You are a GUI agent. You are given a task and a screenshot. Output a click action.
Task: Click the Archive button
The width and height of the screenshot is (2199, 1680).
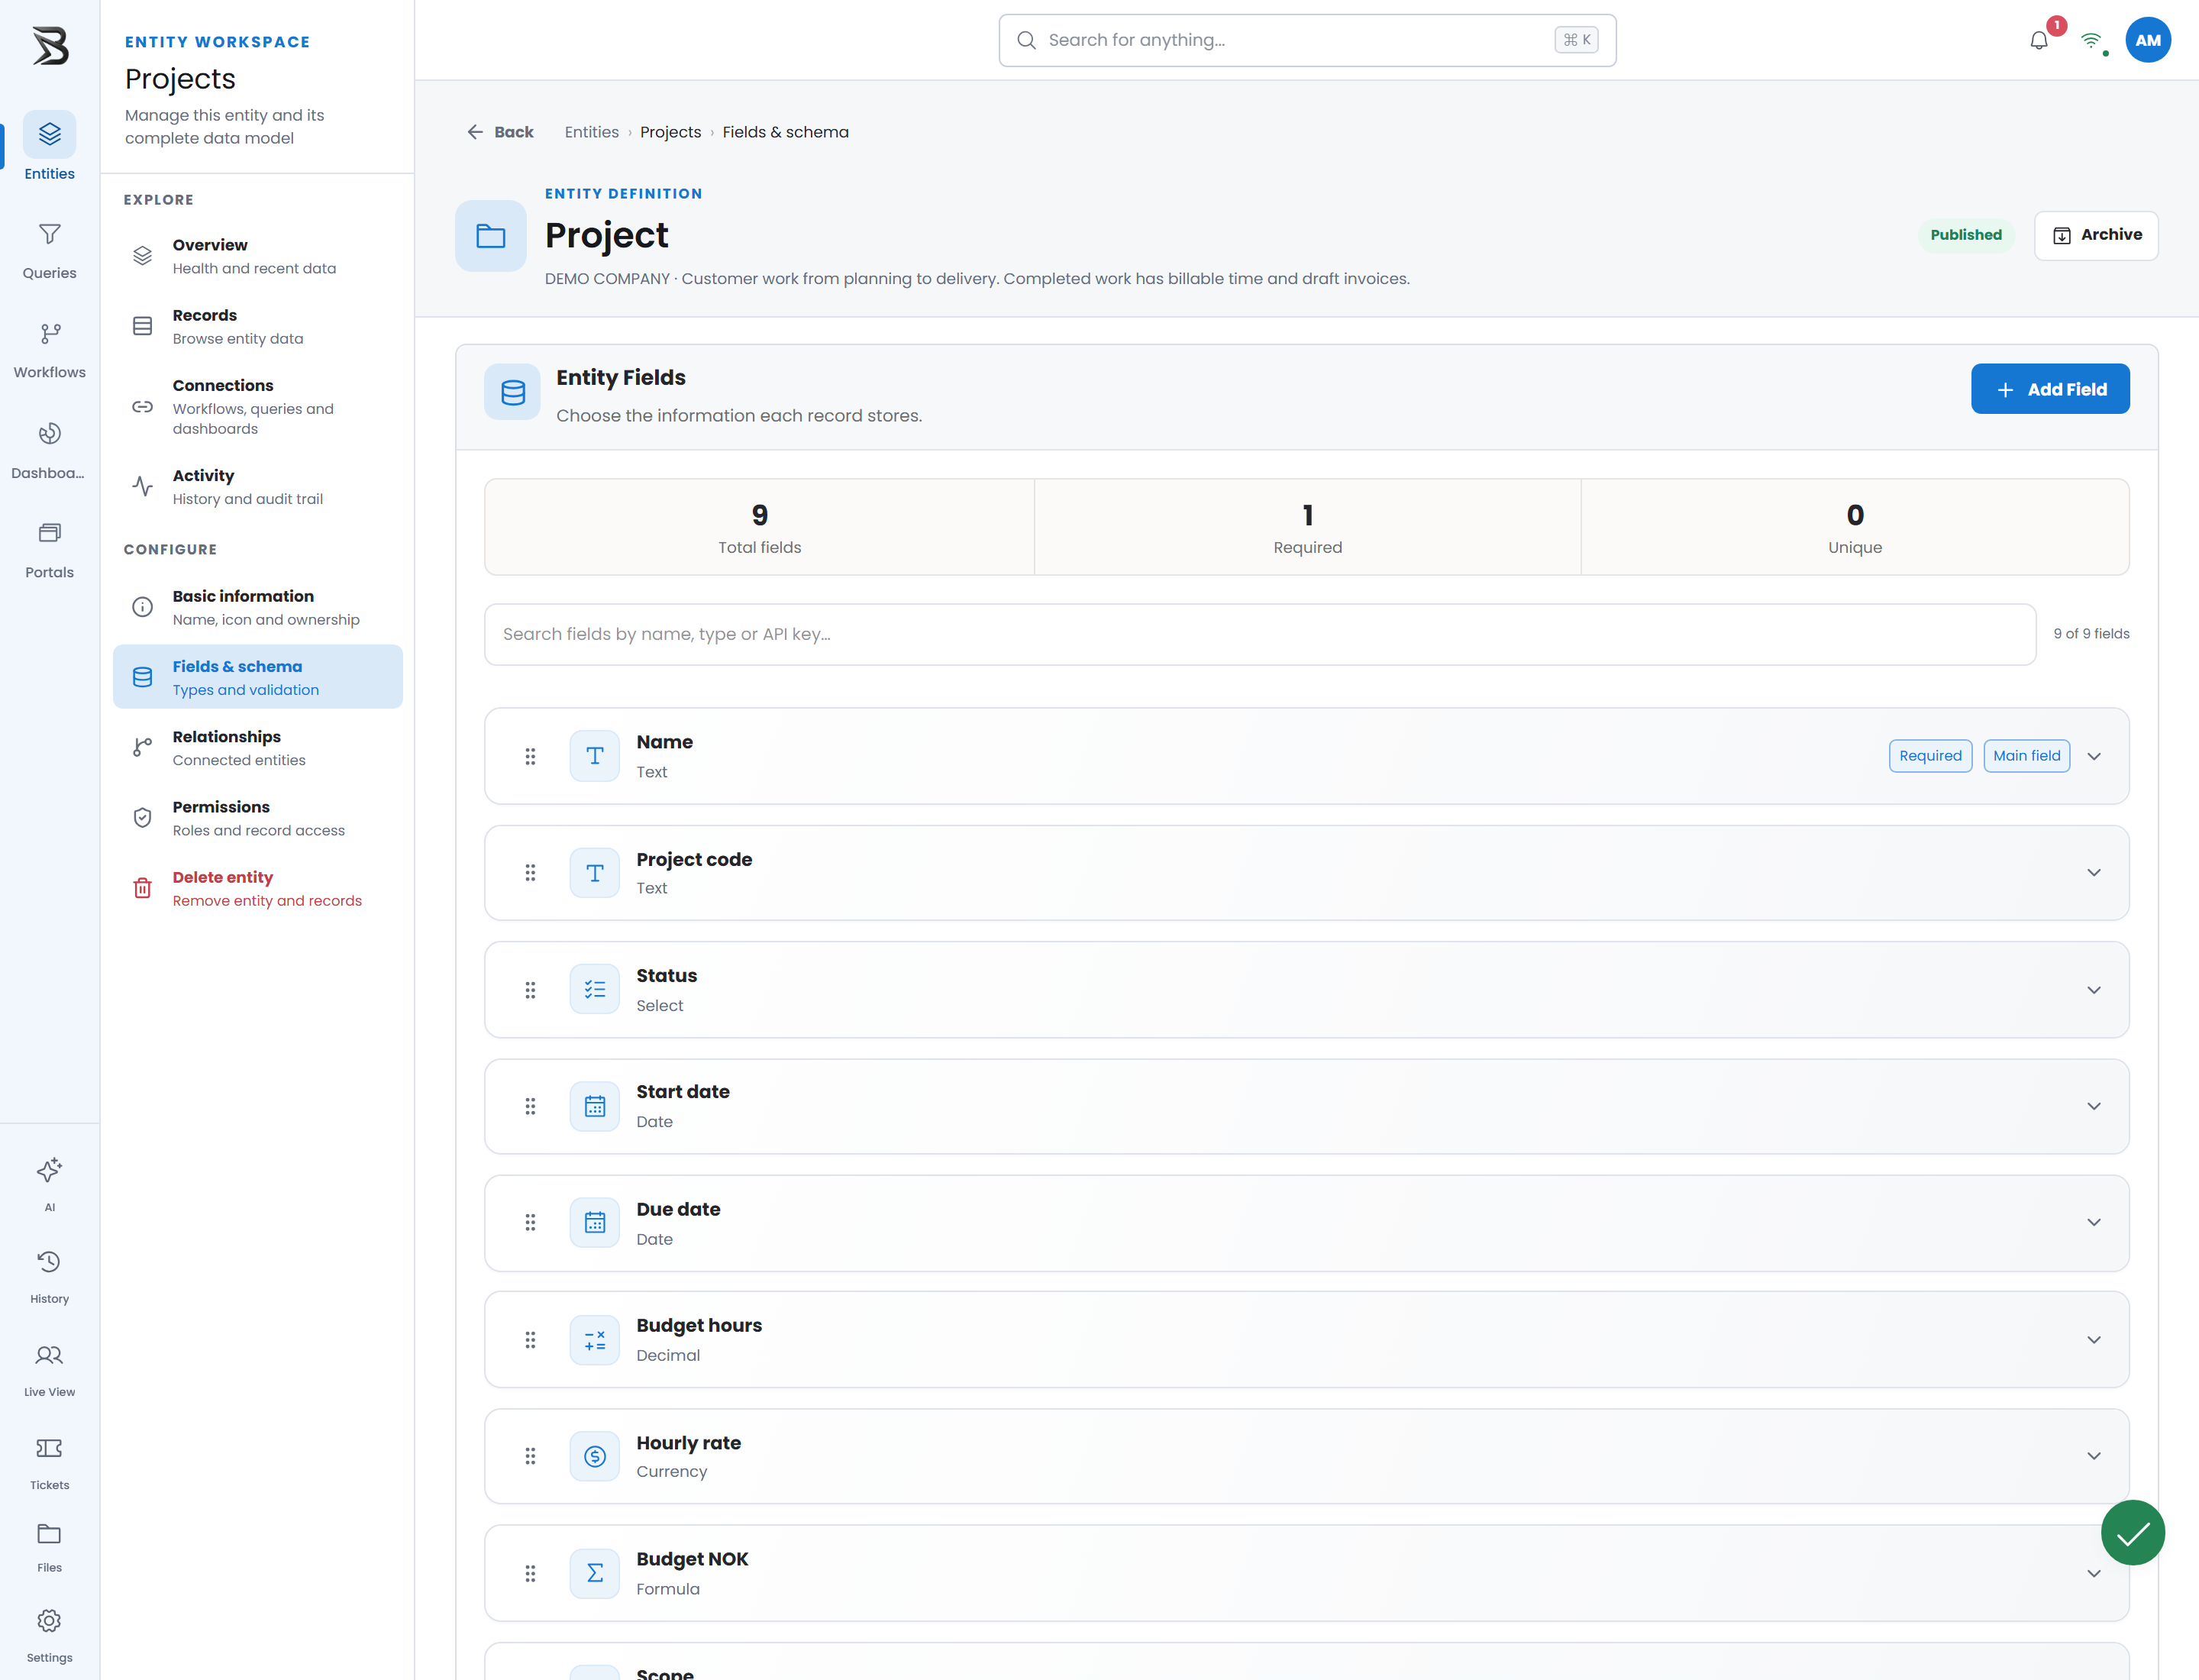click(2096, 235)
